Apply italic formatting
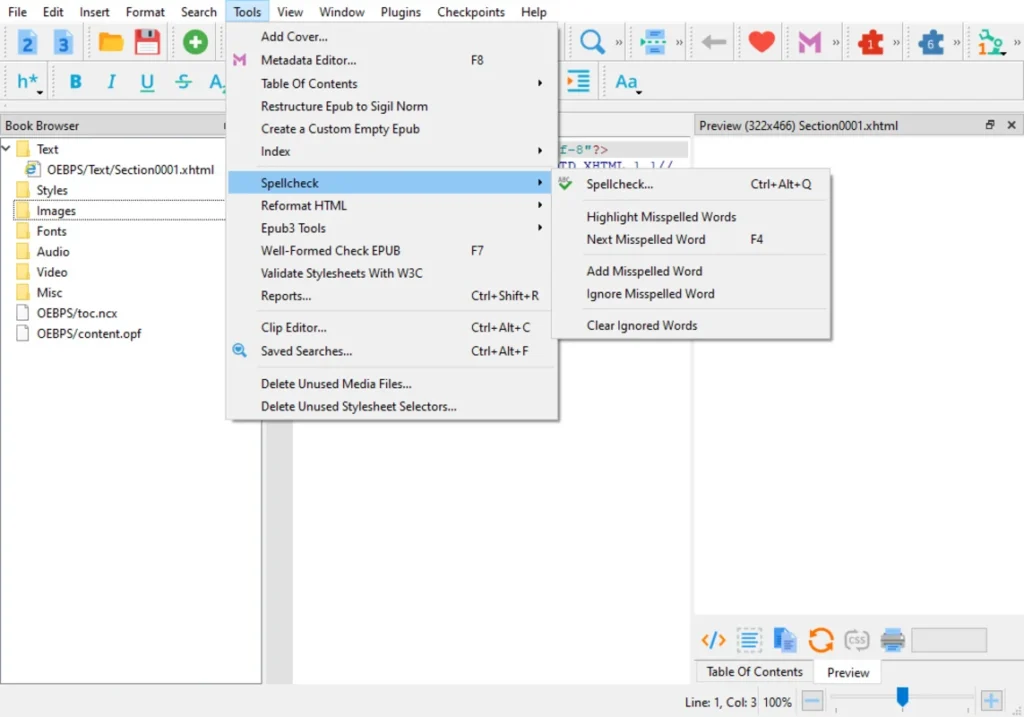Screen dimensions: 1024x717 [x=112, y=82]
